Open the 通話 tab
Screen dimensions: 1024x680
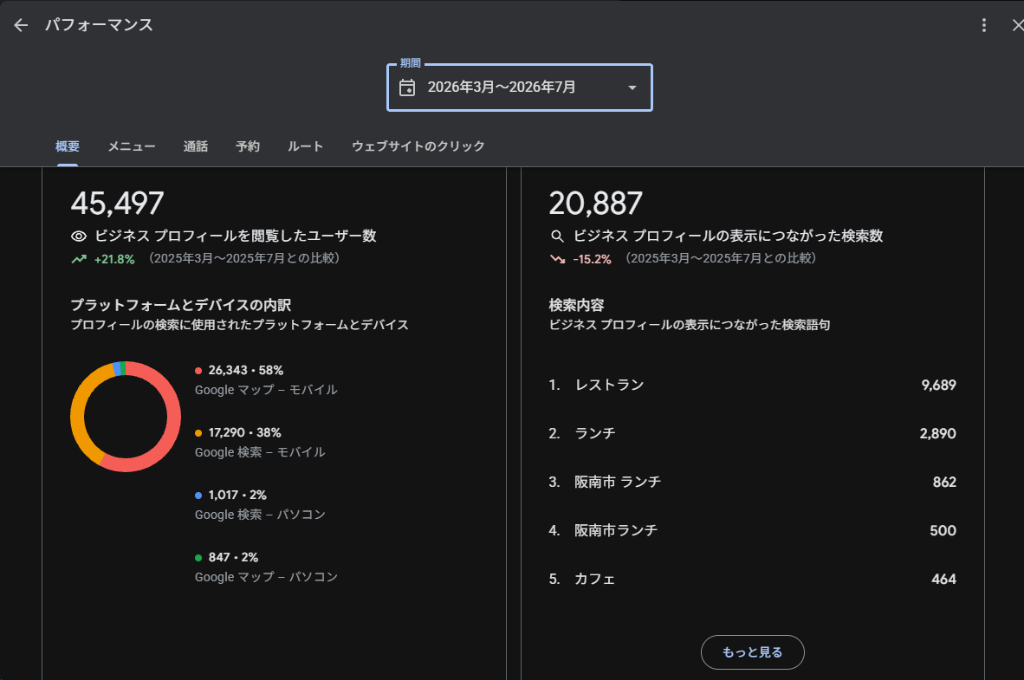195,146
